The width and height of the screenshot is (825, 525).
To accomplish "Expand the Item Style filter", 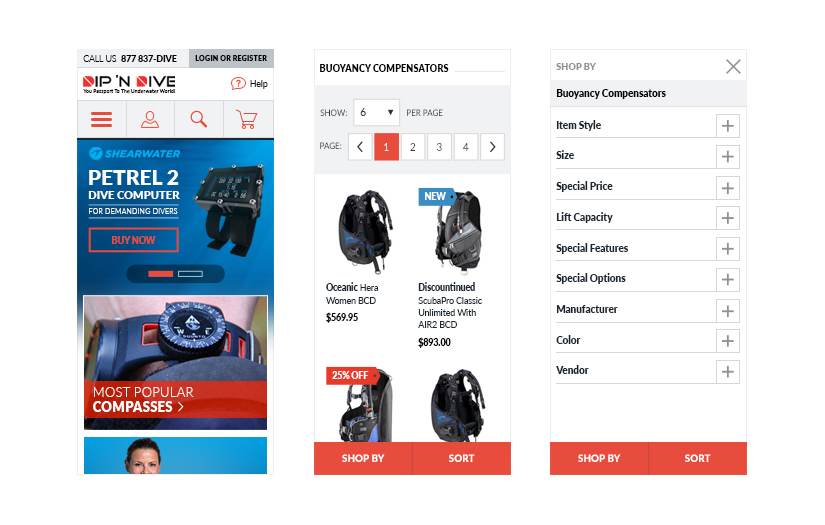I will [728, 126].
